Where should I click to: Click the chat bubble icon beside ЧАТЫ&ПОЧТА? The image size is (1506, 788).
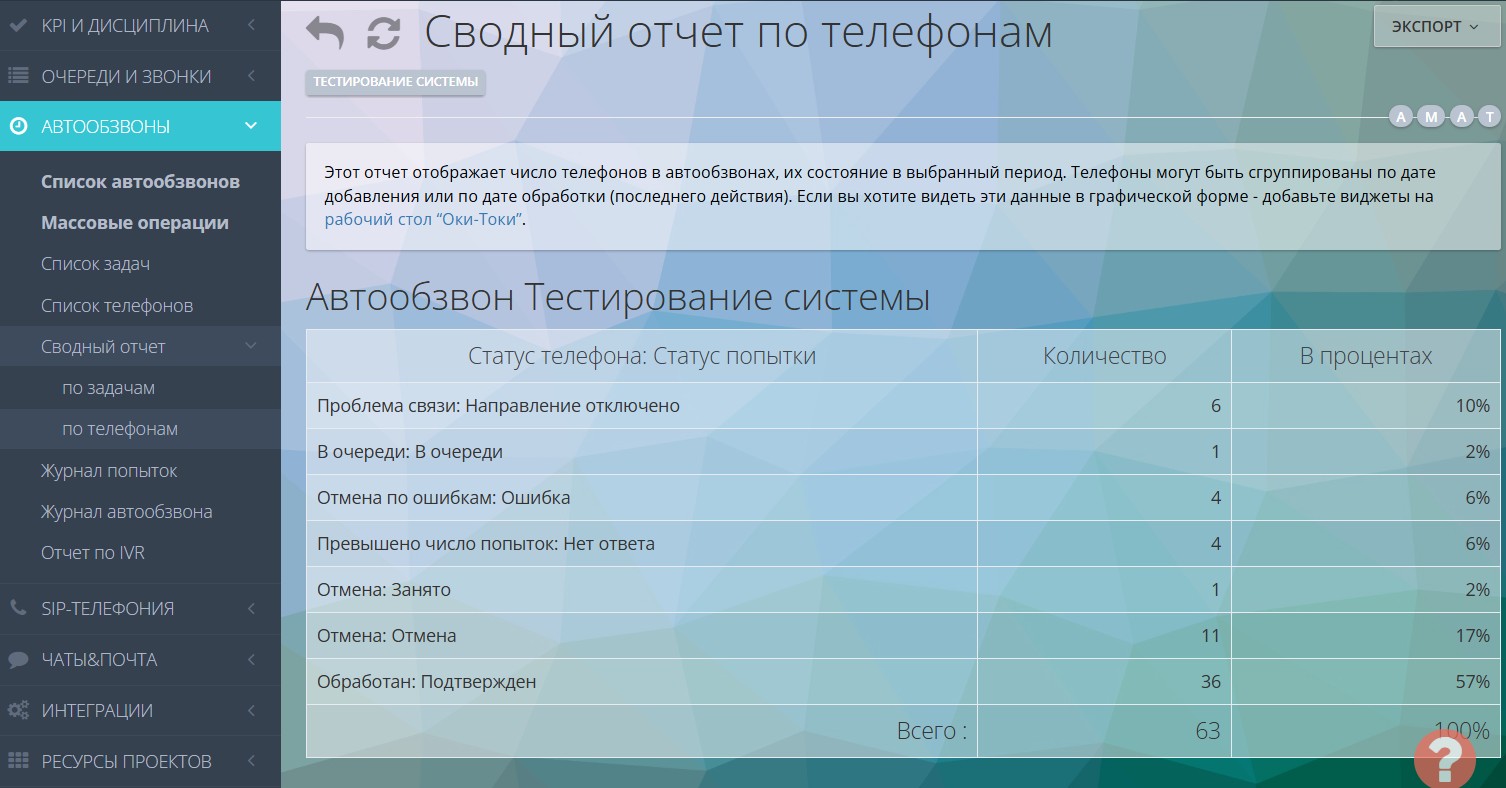pyautogui.click(x=18, y=659)
